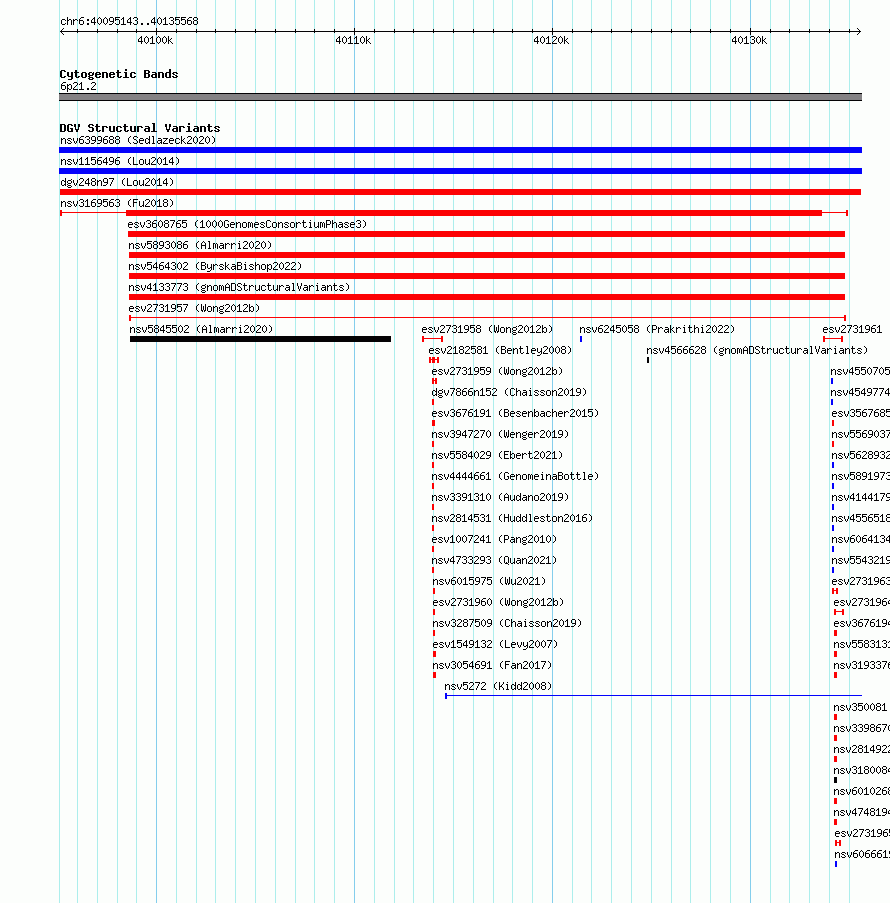The width and height of the screenshot is (890, 903).
Task: Click the blue bar for nsv6399688
Action: click(460, 150)
